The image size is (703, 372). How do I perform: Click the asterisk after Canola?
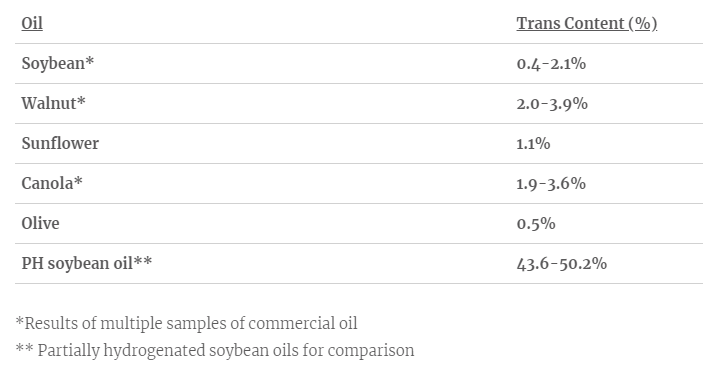(x=78, y=181)
